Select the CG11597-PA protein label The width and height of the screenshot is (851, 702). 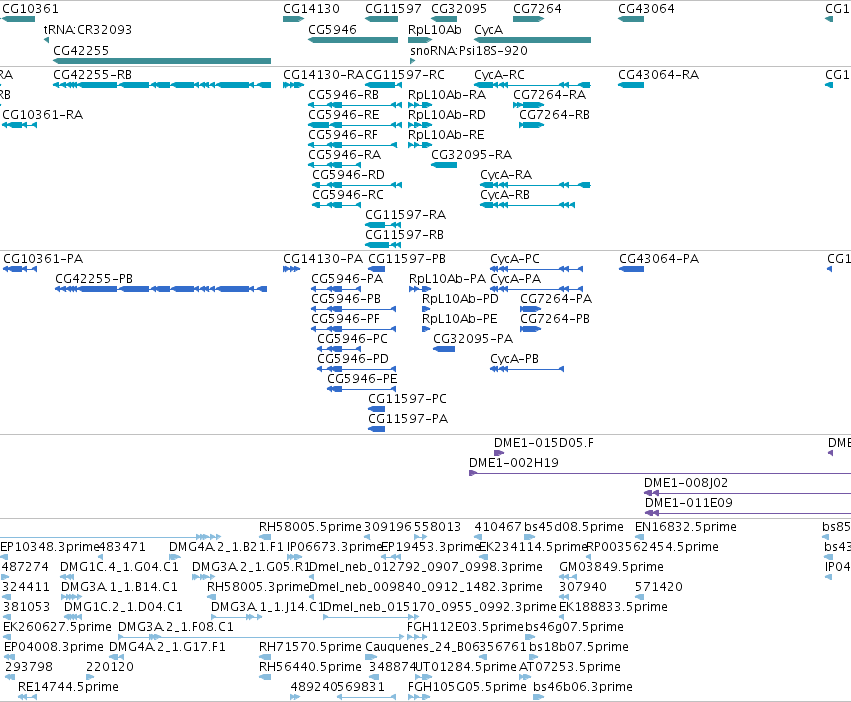[408, 420]
